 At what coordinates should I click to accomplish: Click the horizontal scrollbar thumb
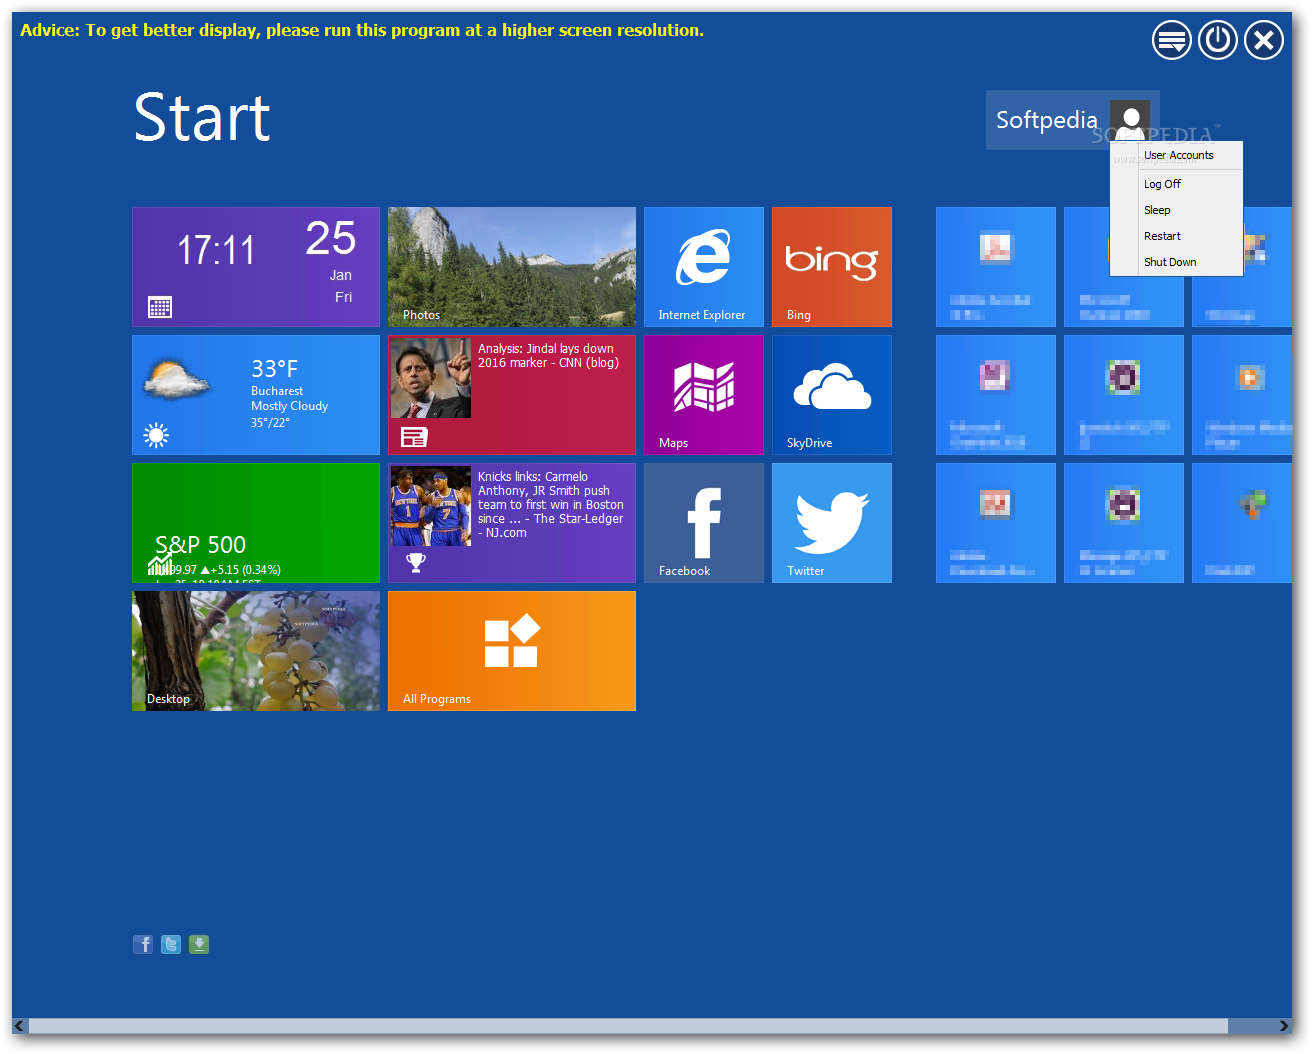coord(628,1026)
